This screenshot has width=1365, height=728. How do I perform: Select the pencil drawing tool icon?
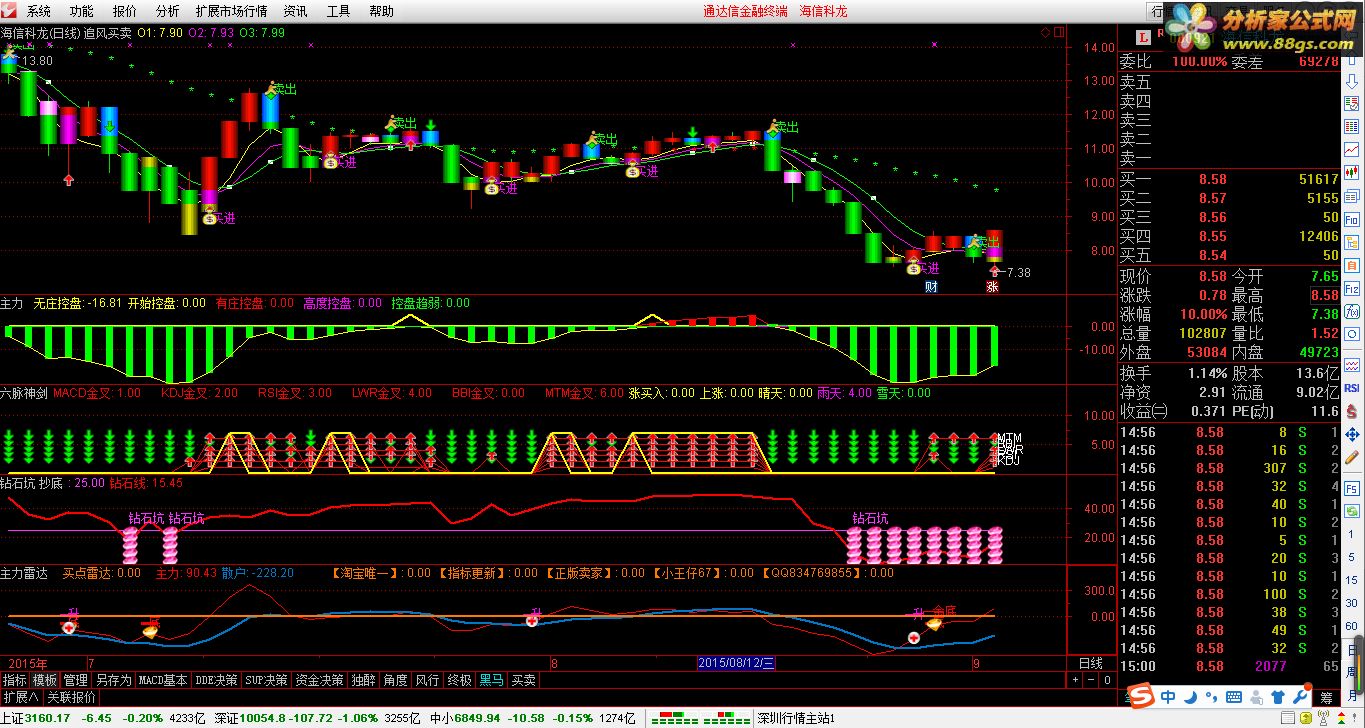click(x=1351, y=457)
